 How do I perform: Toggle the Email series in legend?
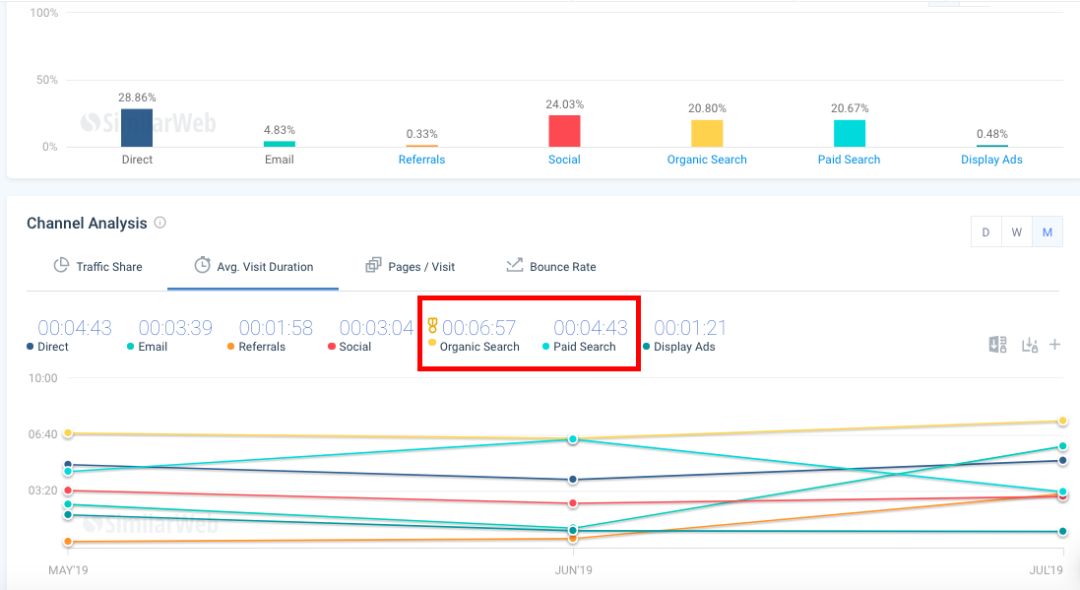(147, 347)
